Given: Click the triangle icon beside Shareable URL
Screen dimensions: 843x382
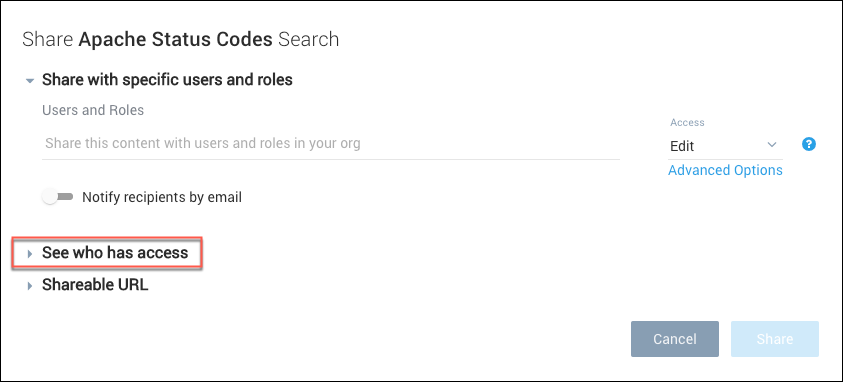Looking at the screenshot, I should click(x=30, y=286).
